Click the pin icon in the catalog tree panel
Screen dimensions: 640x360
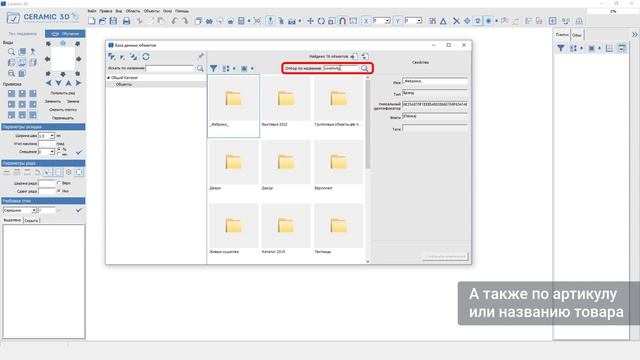pos(200,56)
